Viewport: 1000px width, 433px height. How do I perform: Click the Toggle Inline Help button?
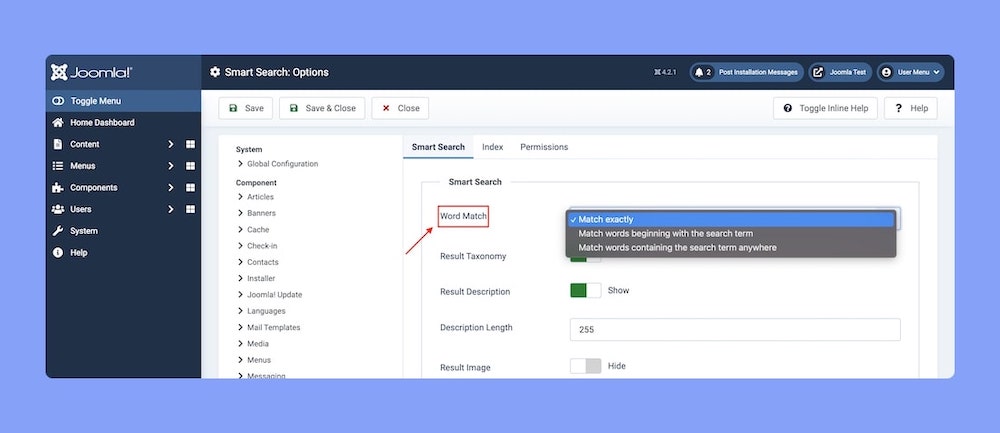(x=825, y=108)
